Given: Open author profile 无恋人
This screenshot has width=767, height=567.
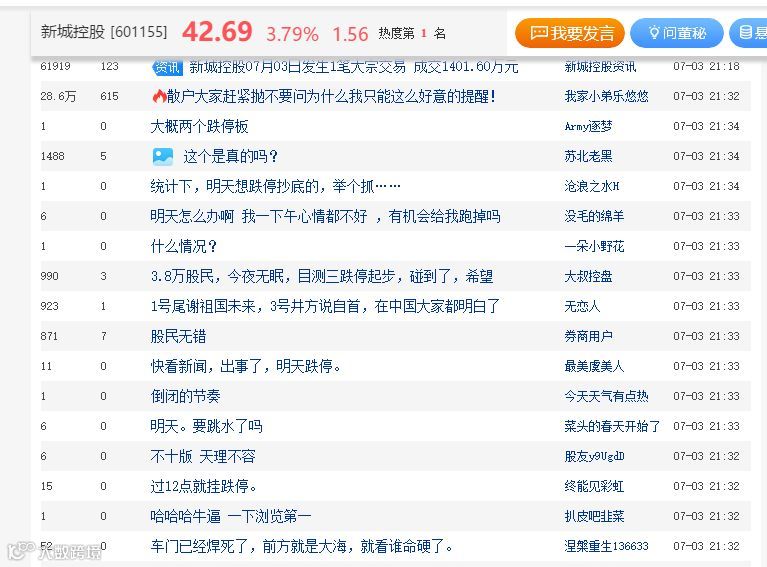Looking at the screenshot, I should [x=582, y=306].
